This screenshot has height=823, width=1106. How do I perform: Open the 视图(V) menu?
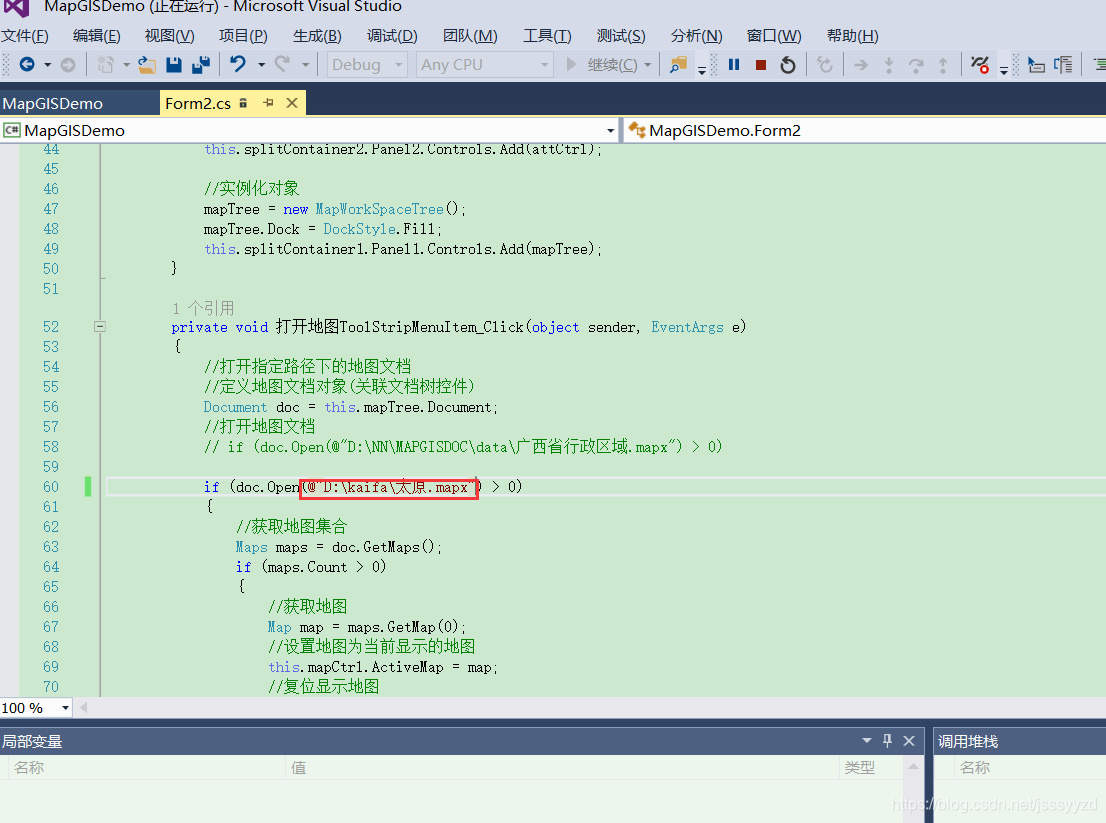(x=169, y=36)
